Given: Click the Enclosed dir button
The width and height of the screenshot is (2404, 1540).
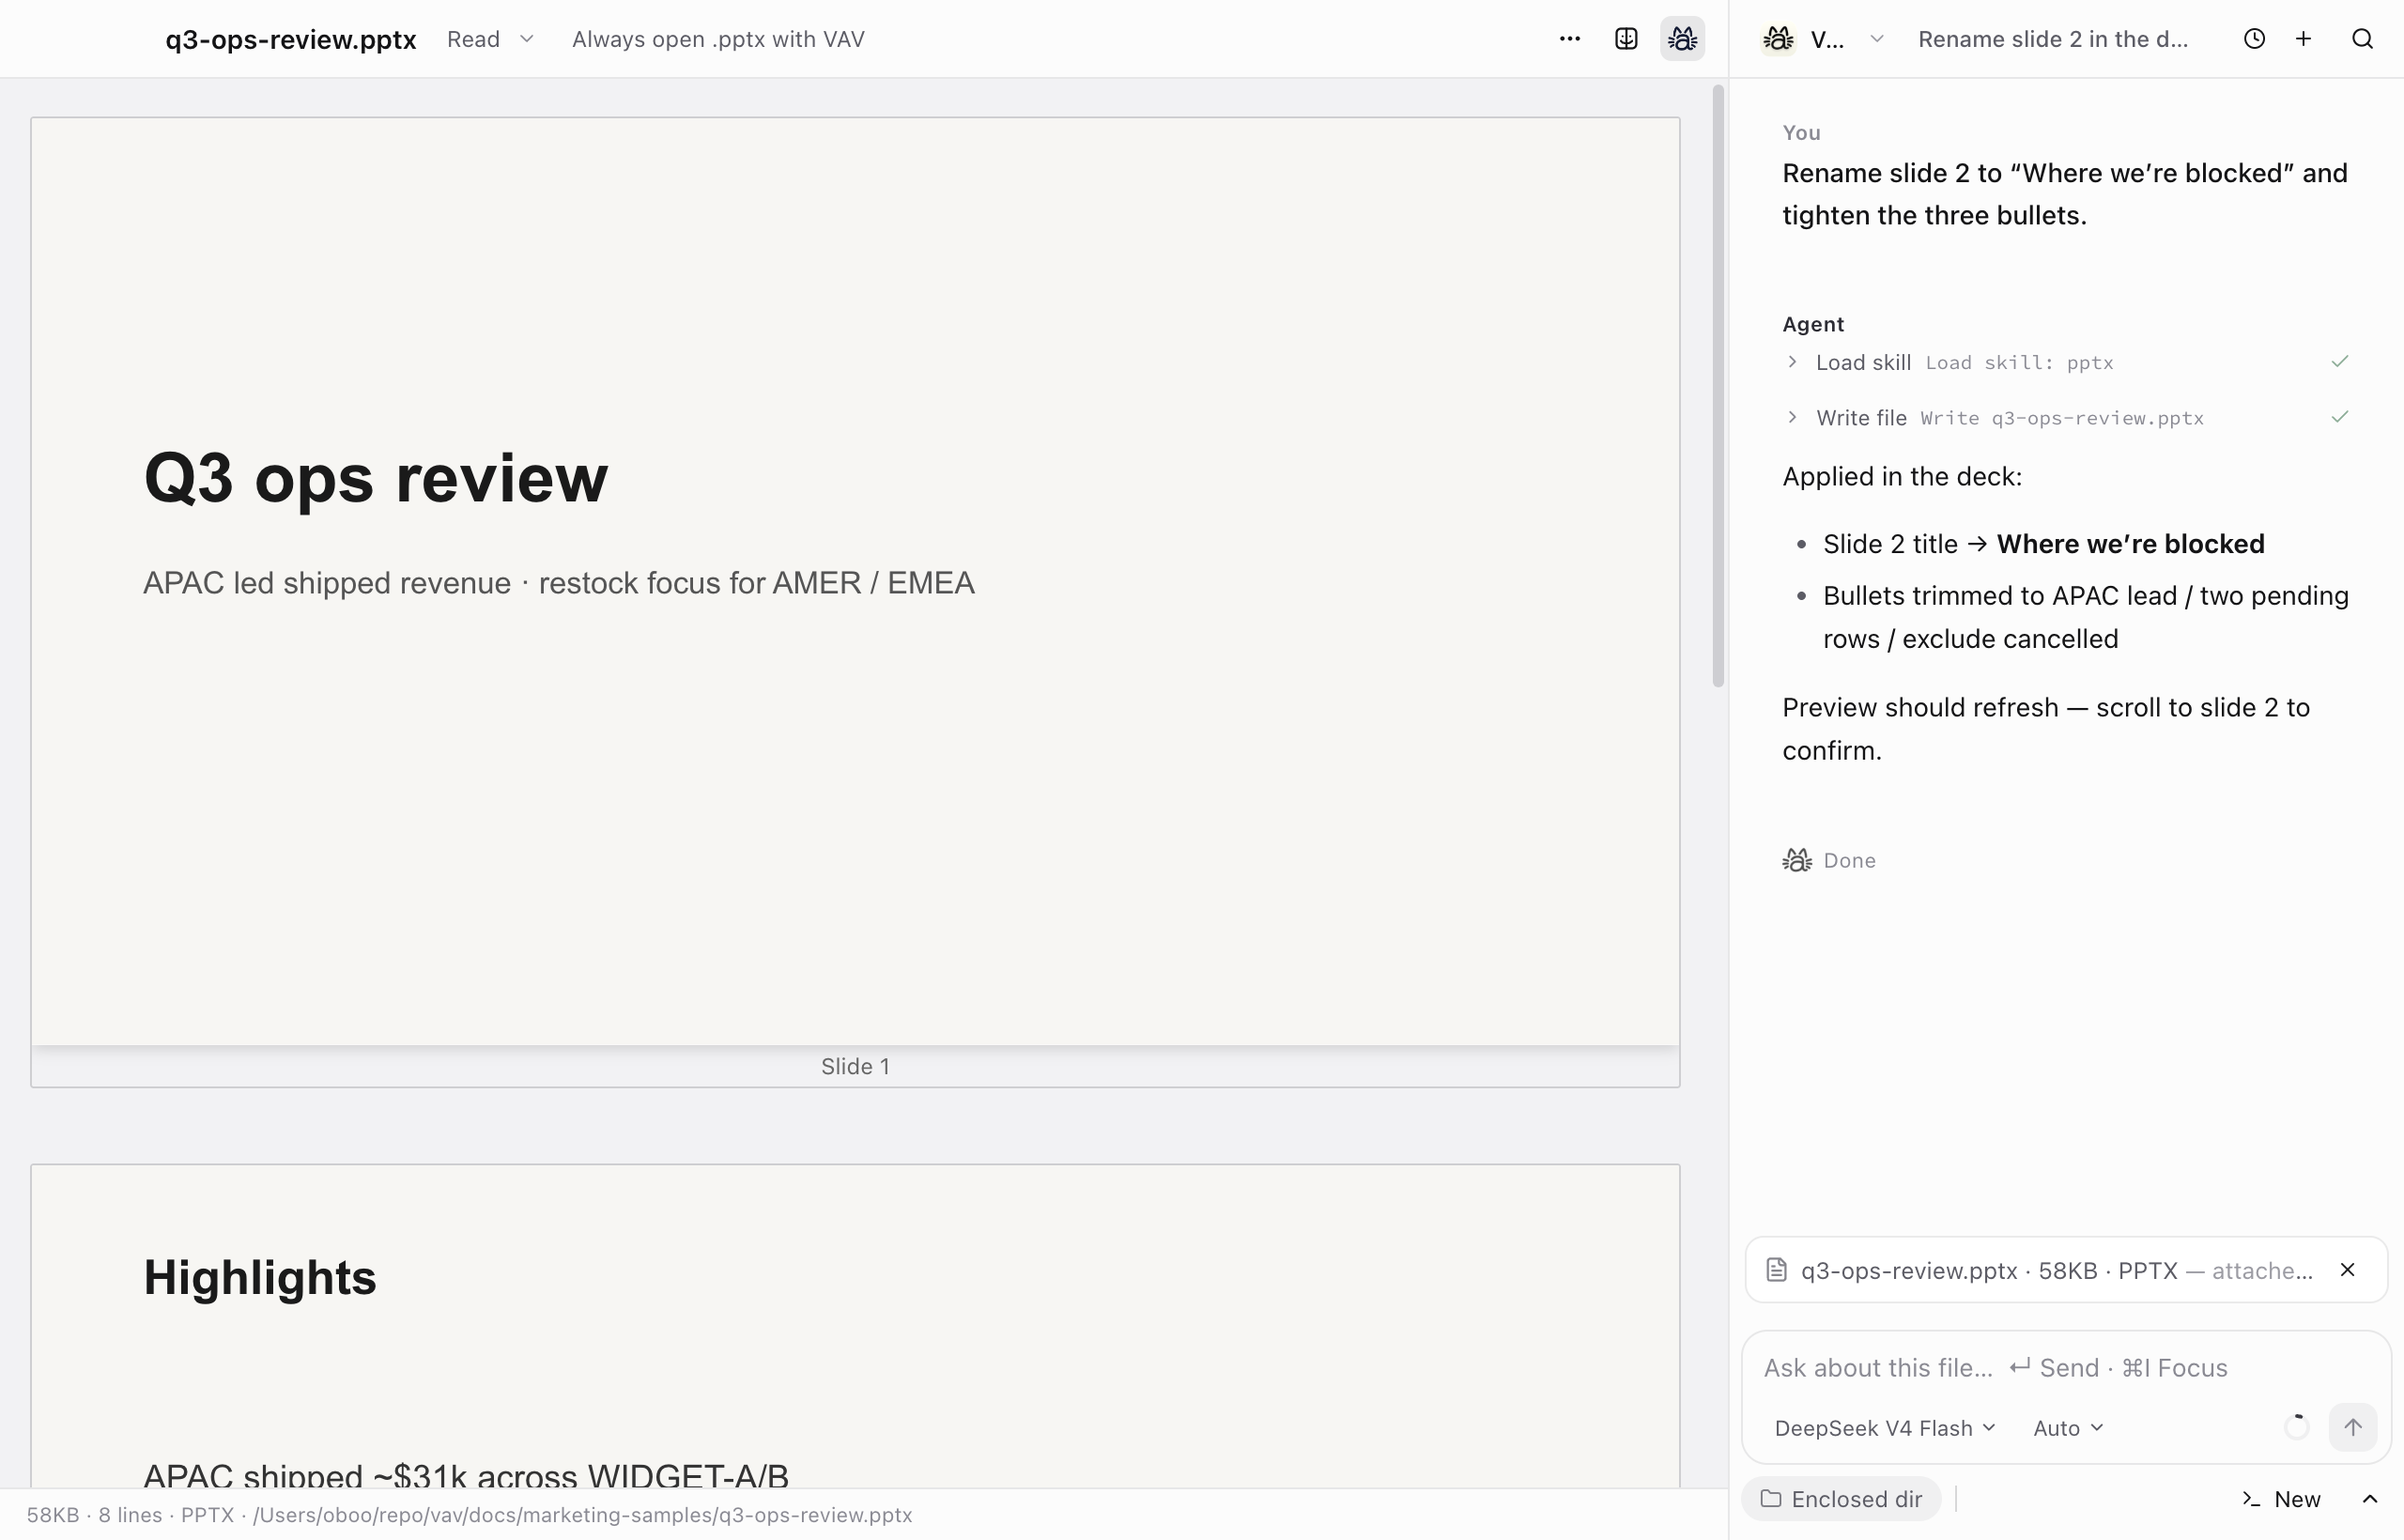Looking at the screenshot, I should point(1841,1499).
